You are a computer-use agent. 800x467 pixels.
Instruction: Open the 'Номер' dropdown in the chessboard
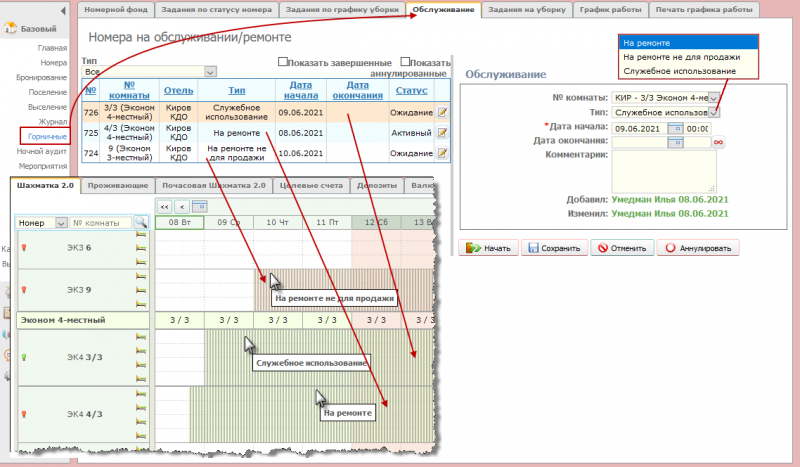[x=61, y=222]
